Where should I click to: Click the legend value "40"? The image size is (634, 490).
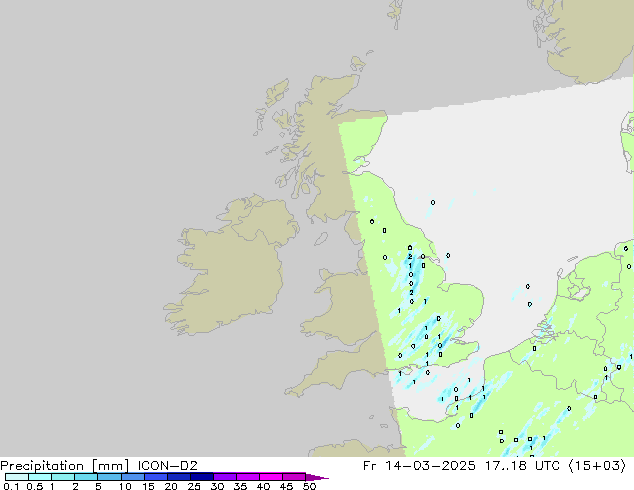pos(263,486)
